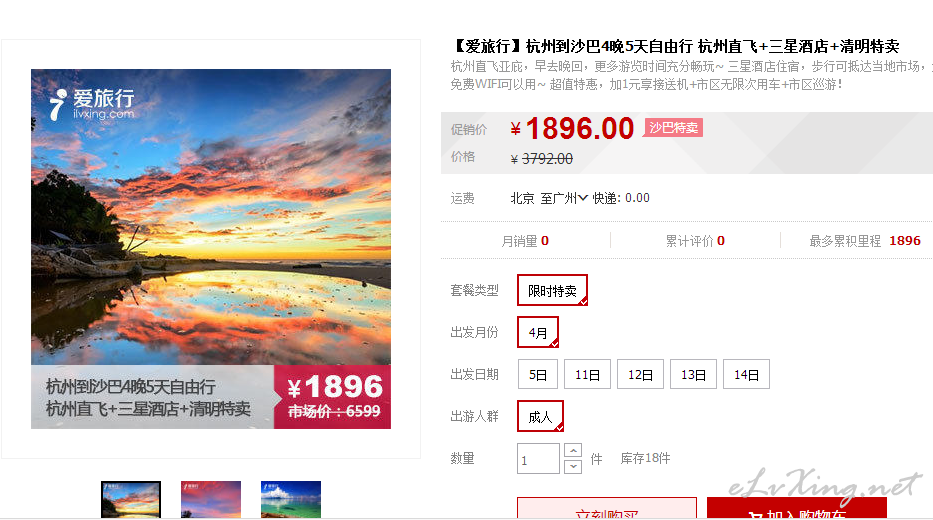Choose departure date 14日
This screenshot has height=520, width=933.
point(746,374)
